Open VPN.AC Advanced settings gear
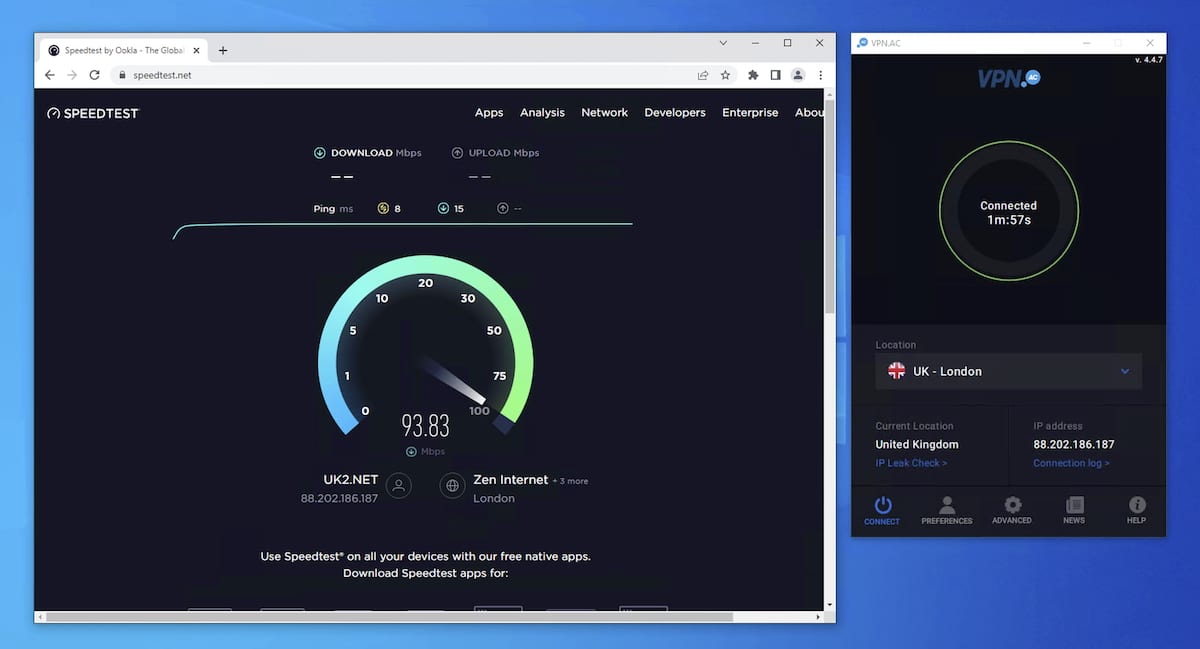The width and height of the screenshot is (1200, 649). pos(1012,509)
